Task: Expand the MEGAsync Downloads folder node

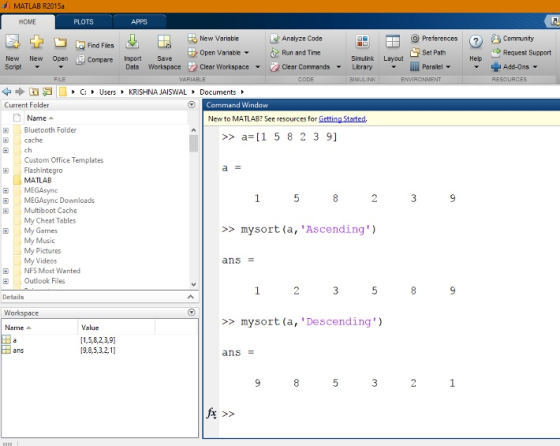Action: (x=6, y=201)
